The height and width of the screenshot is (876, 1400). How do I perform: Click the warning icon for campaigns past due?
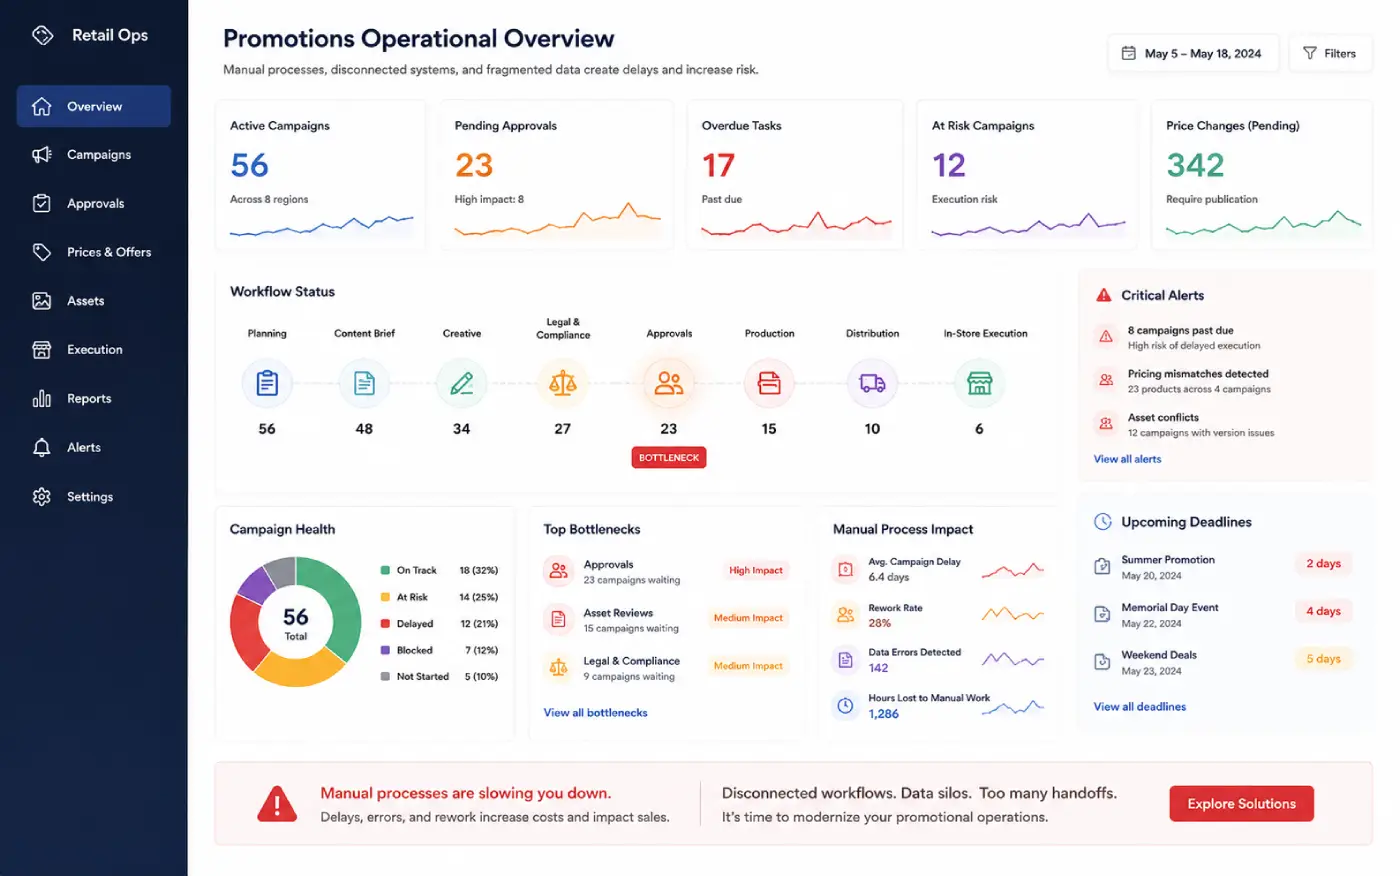(x=1106, y=337)
